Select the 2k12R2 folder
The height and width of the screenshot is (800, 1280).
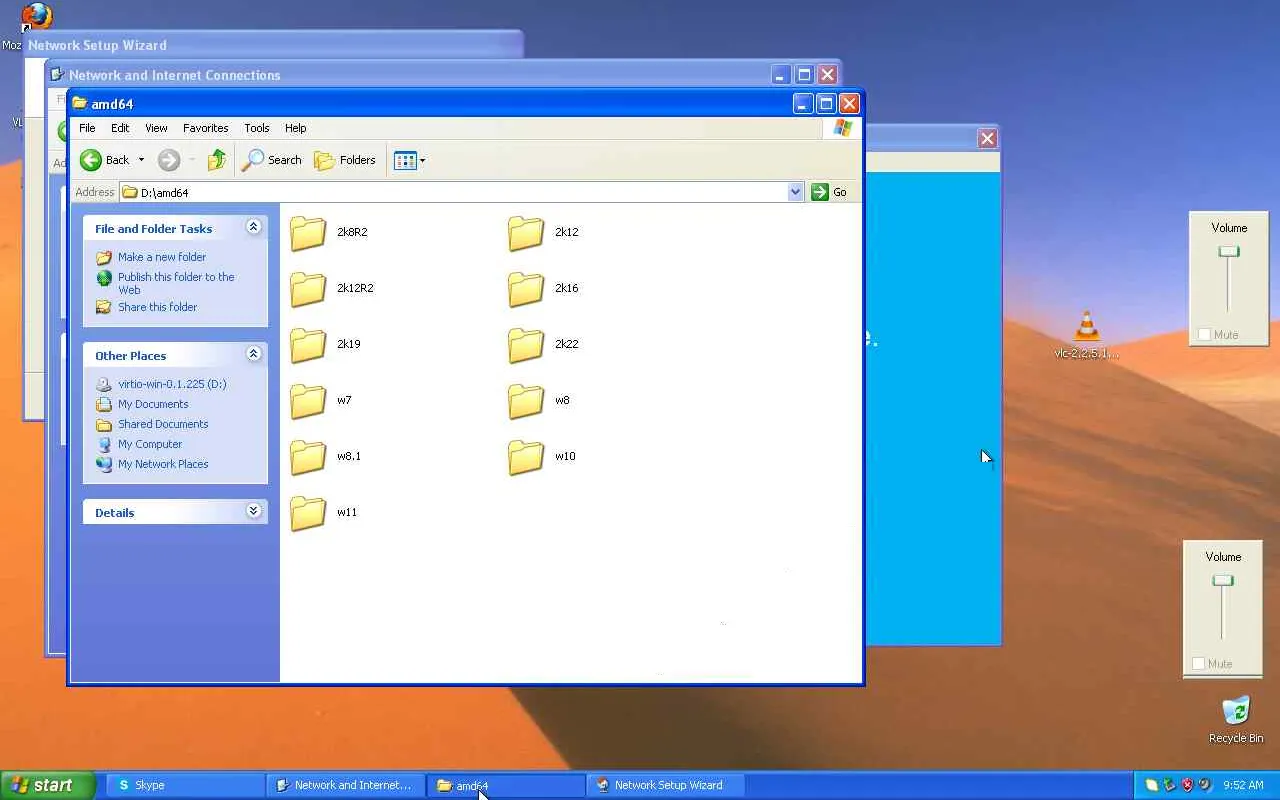click(x=308, y=289)
